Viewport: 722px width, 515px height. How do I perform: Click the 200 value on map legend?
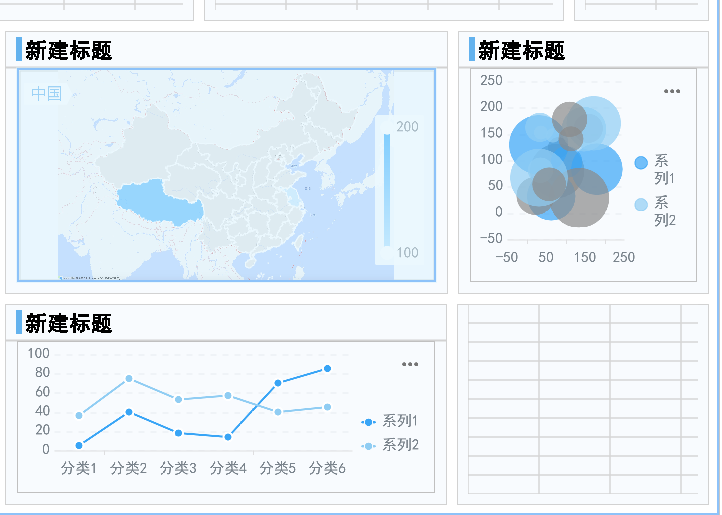pyautogui.click(x=407, y=126)
